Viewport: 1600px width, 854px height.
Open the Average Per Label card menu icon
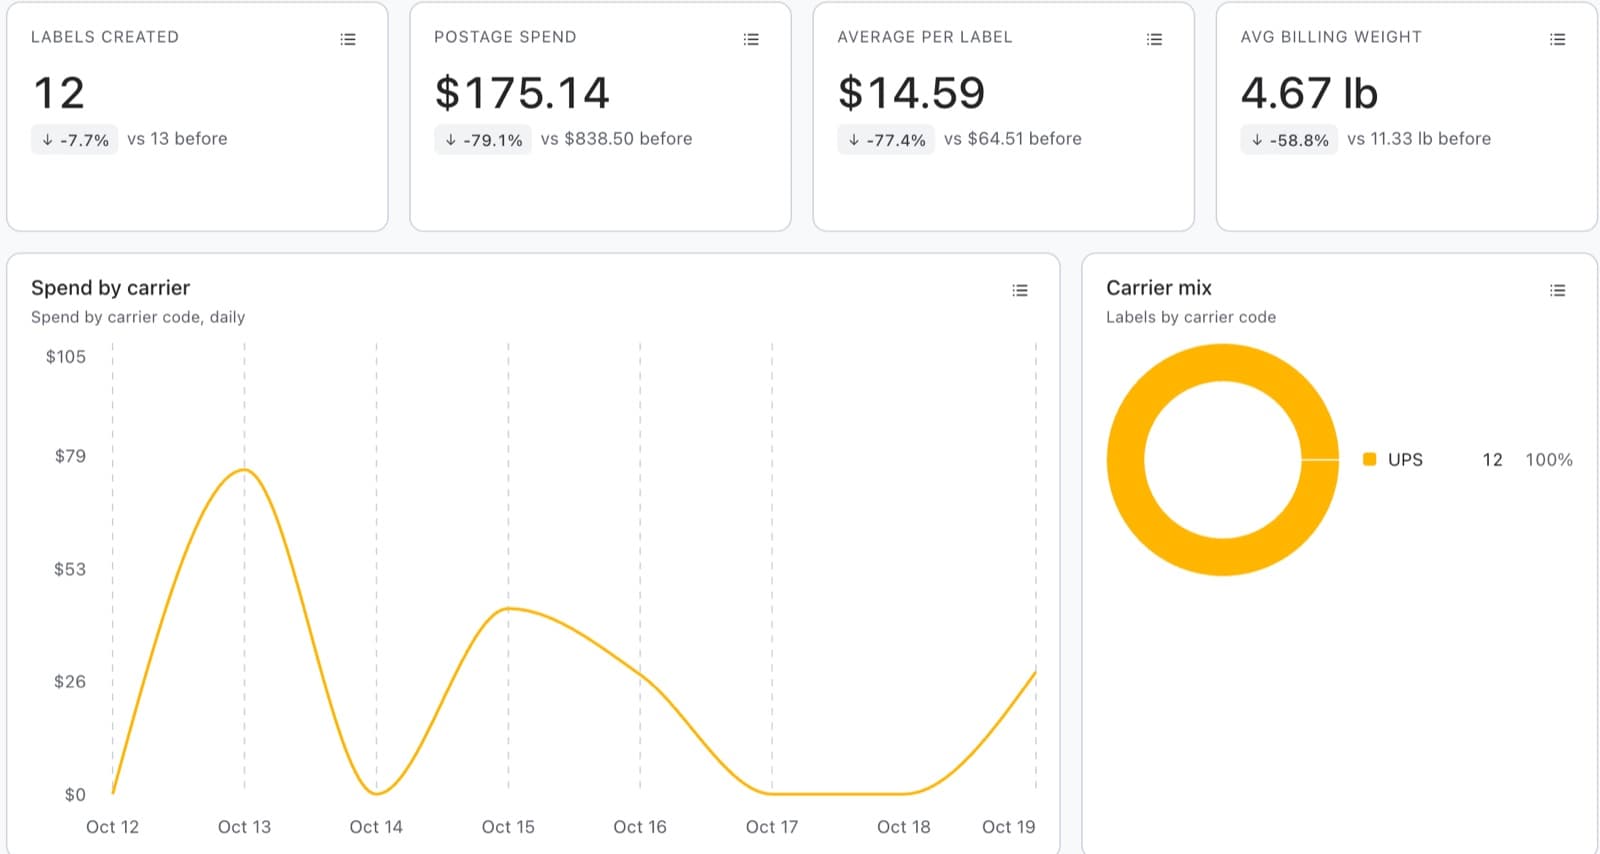(1154, 39)
